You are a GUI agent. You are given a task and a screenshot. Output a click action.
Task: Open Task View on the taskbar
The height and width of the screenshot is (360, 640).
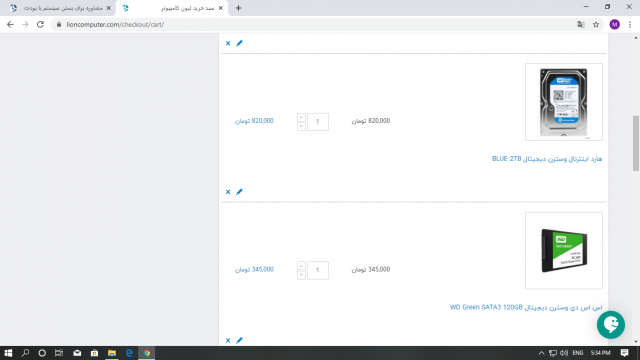coord(59,353)
